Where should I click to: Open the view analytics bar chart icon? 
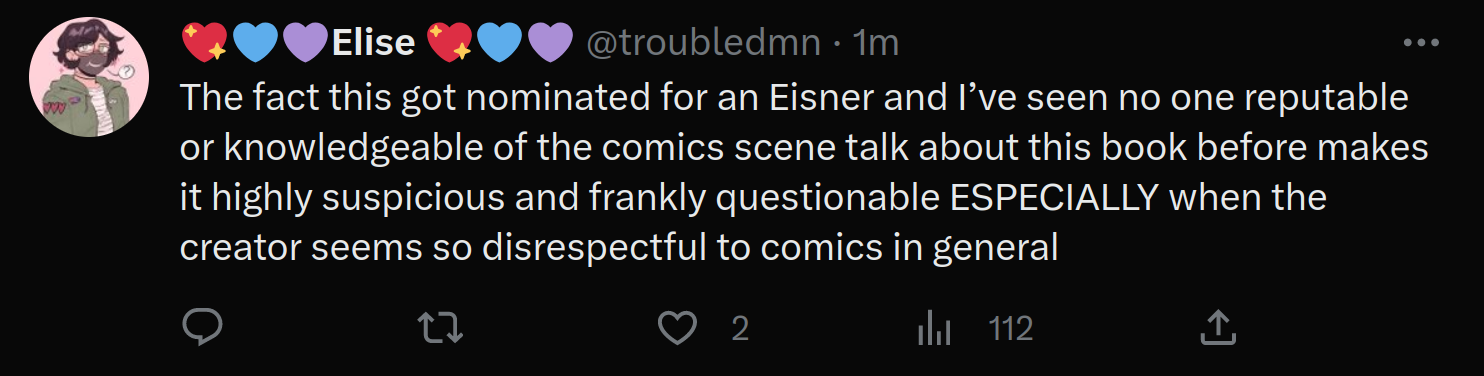pos(934,328)
